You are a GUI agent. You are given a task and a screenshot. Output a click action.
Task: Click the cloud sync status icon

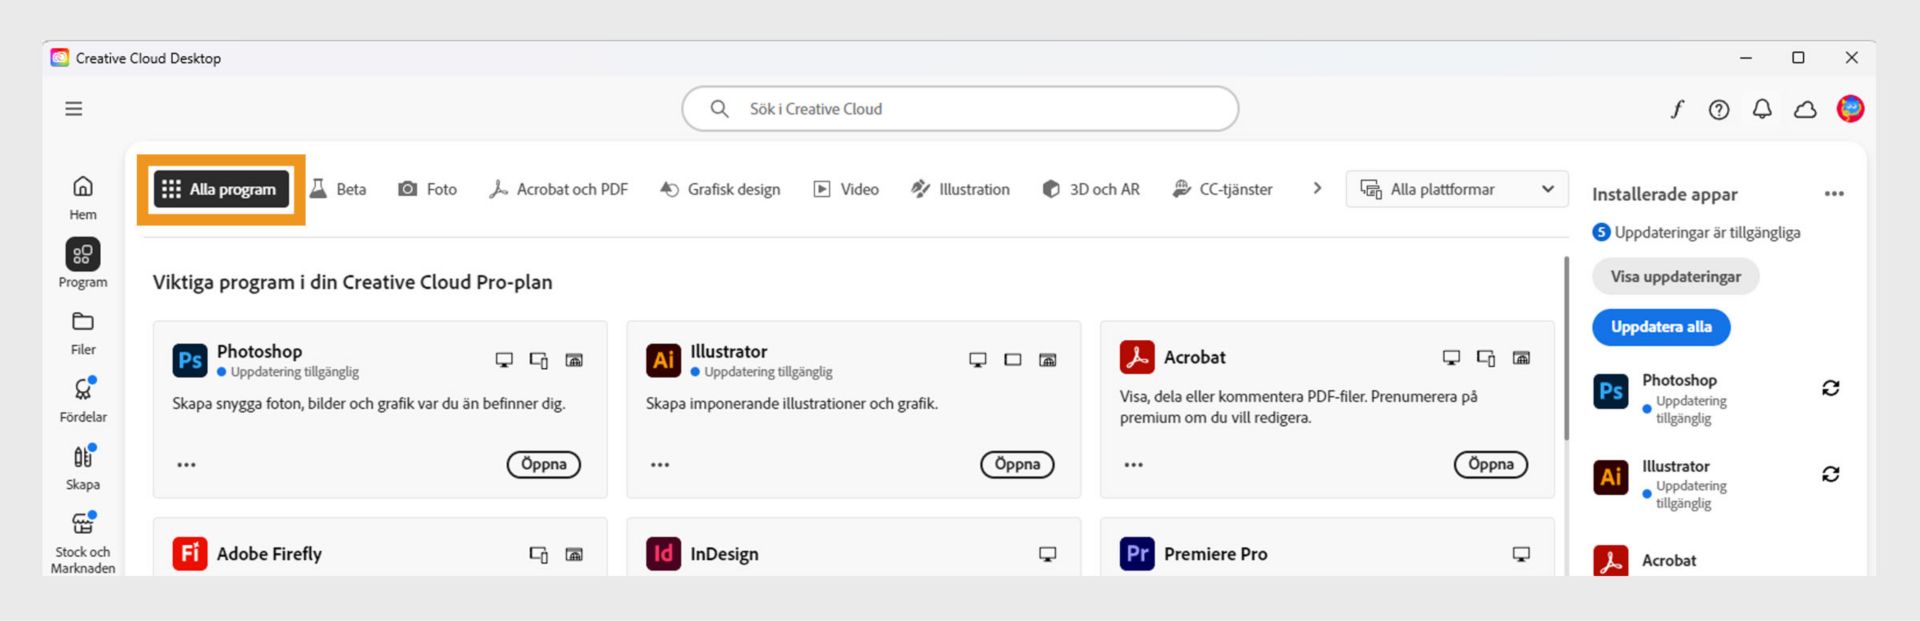coord(1805,109)
